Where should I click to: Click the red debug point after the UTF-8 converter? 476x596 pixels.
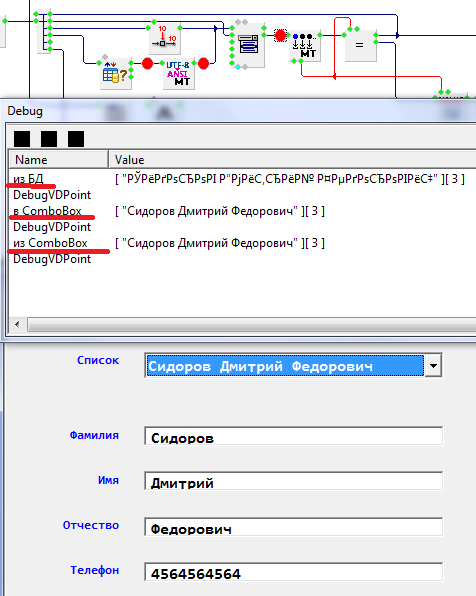point(203,63)
